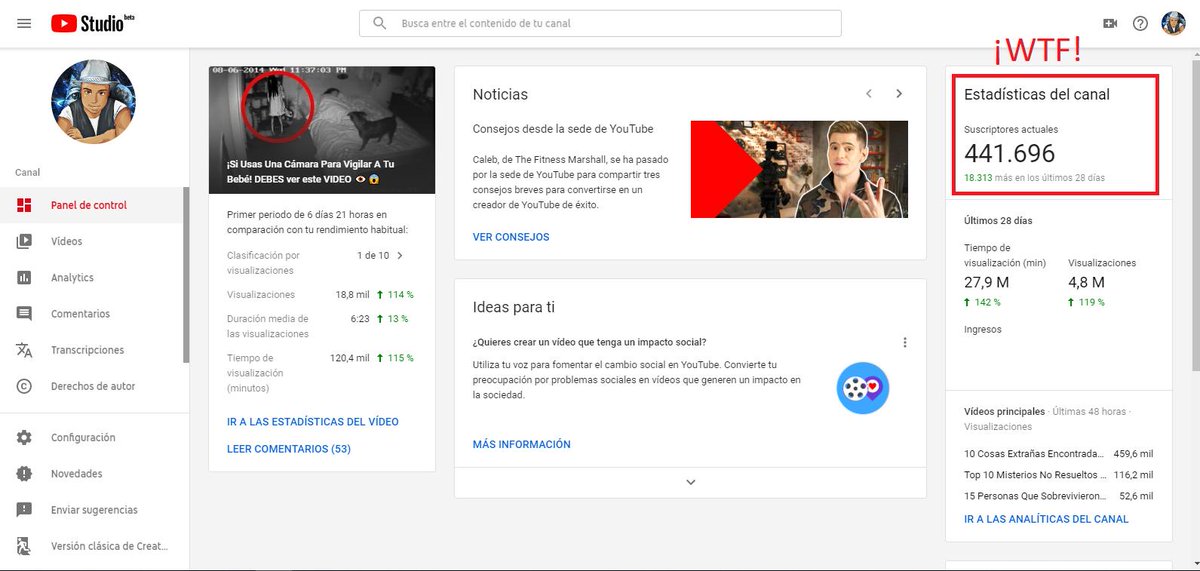Click Top 10 Misterios No Resueltos video row

click(1058, 475)
